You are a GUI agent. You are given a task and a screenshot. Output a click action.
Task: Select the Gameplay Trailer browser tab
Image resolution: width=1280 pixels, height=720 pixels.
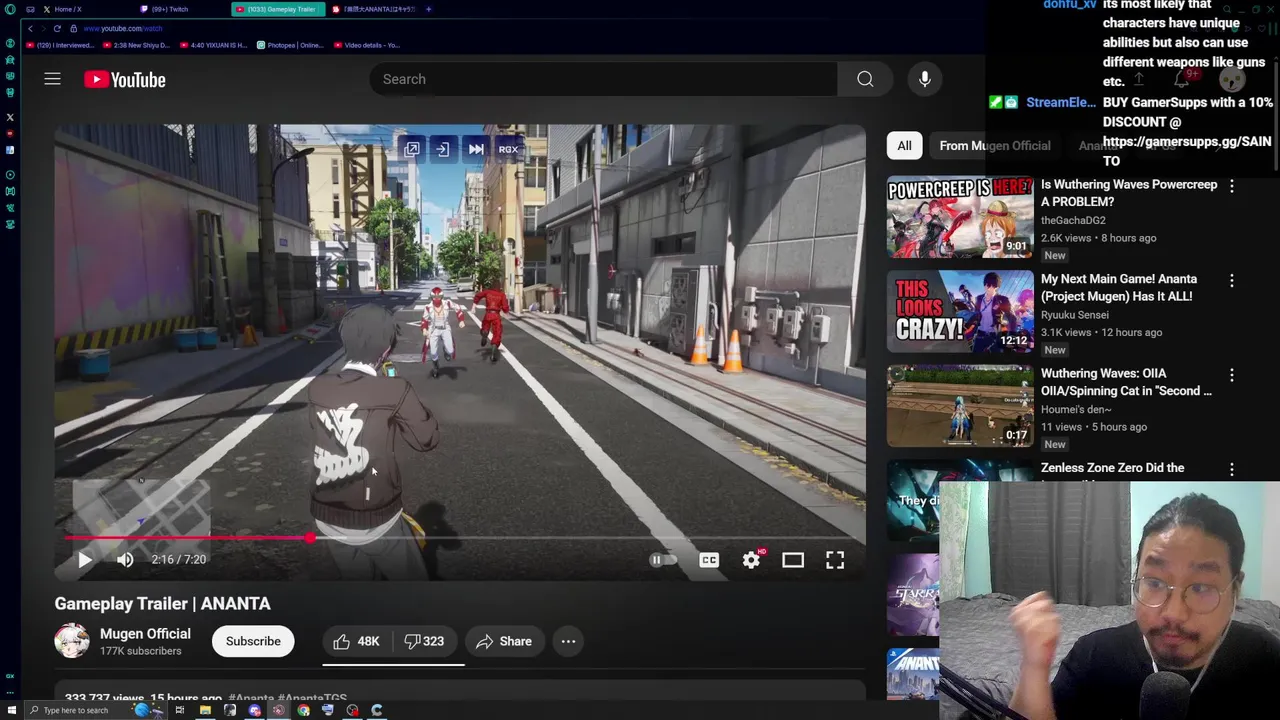point(278,9)
